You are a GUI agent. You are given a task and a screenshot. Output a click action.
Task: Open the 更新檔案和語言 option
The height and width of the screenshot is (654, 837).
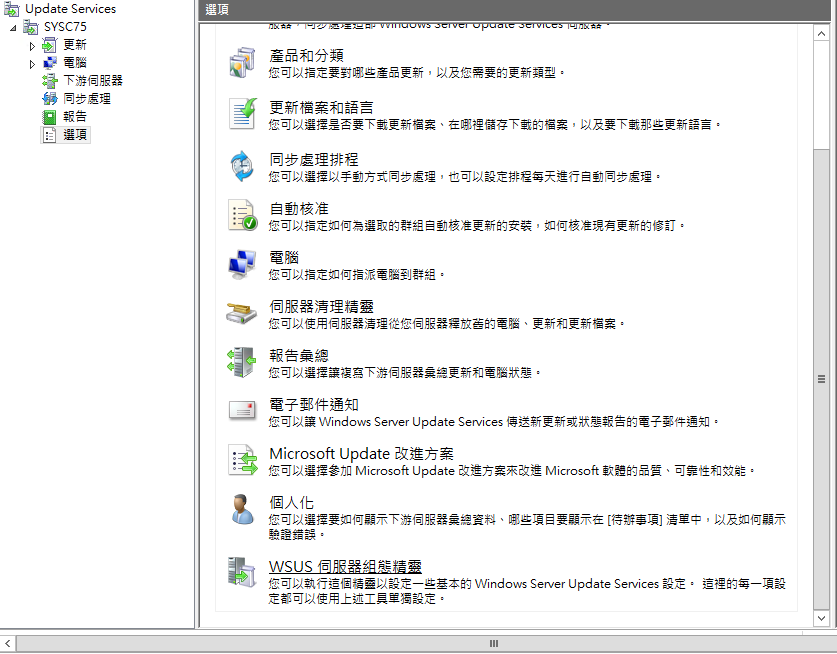(x=321, y=107)
